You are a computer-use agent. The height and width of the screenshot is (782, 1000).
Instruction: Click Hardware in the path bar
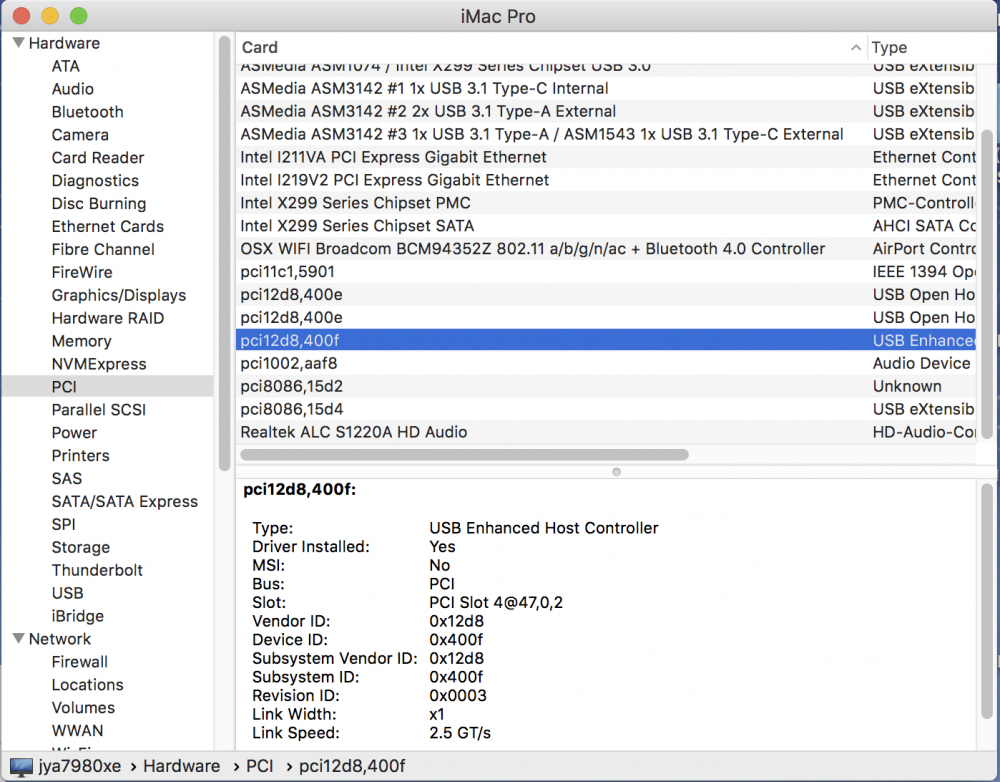[x=182, y=766]
